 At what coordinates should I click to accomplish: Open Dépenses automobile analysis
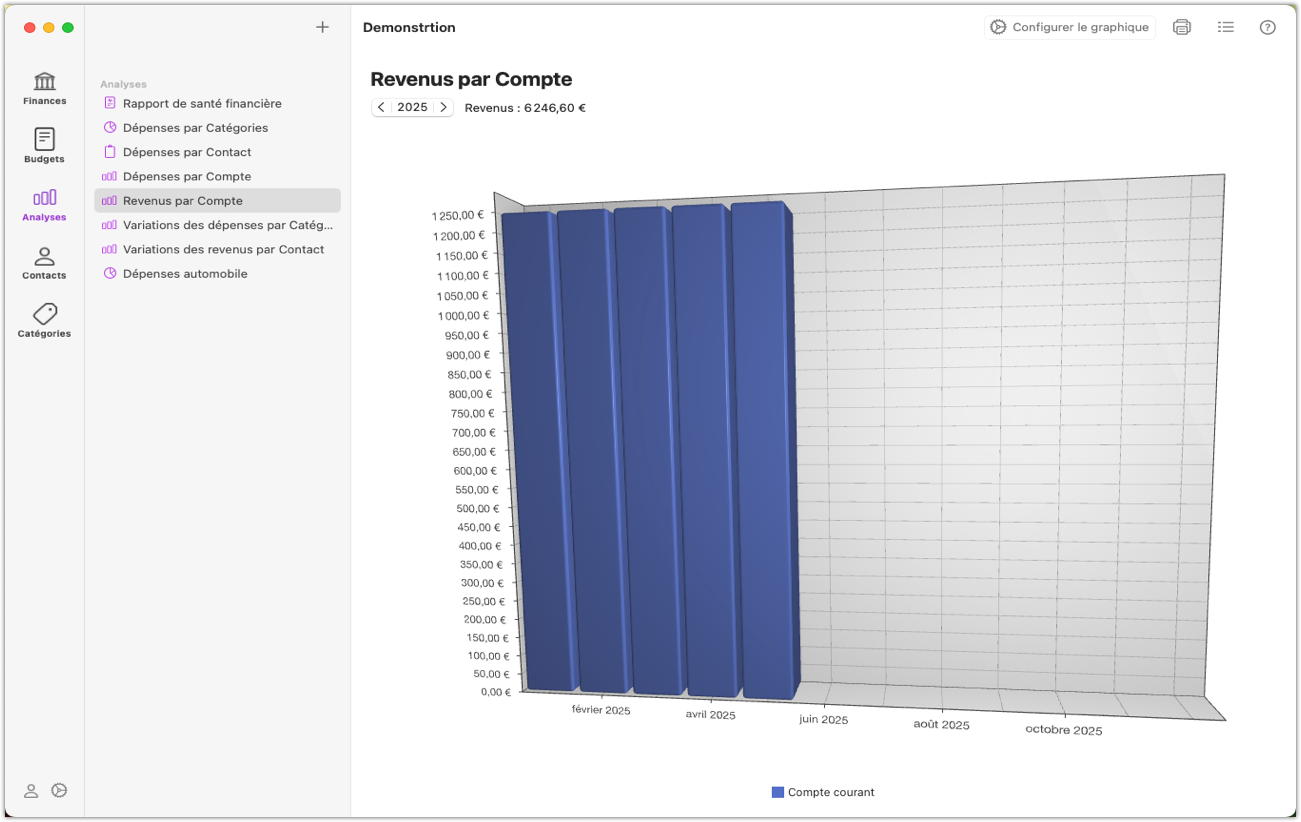point(217,274)
